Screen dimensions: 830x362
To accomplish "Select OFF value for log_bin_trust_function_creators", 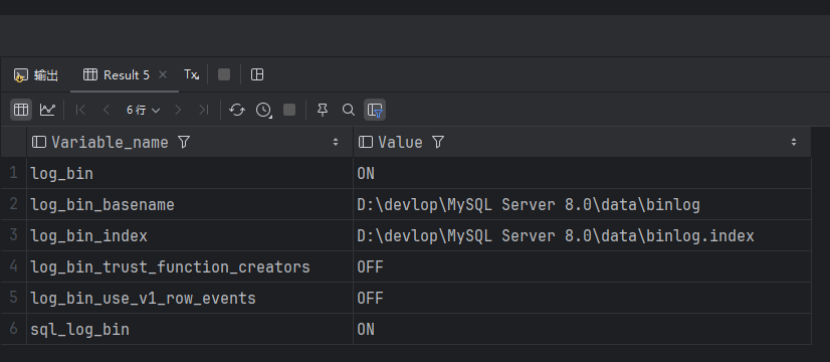I will coord(582,267).
